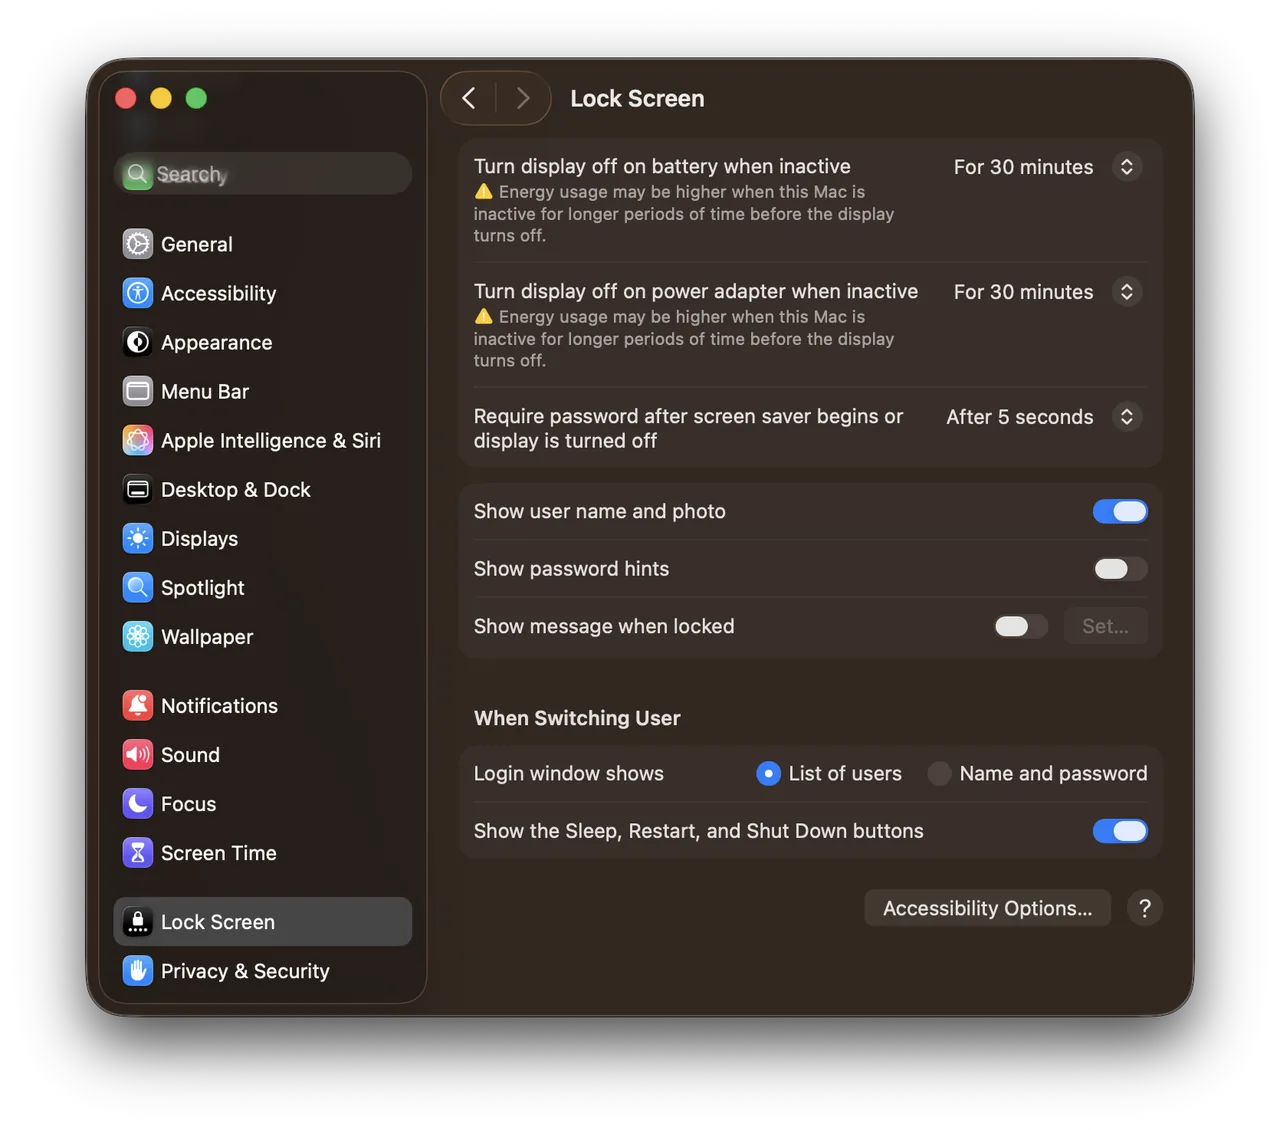
Task: Select the Focus sidebar label
Action: pyautogui.click(x=188, y=804)
